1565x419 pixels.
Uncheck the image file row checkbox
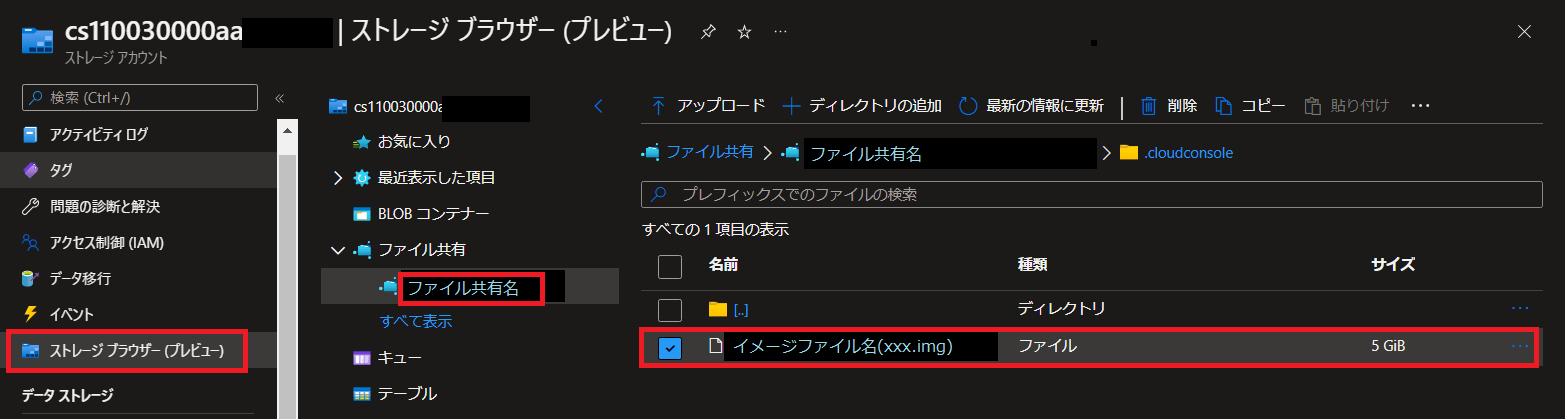pos(670,348)
